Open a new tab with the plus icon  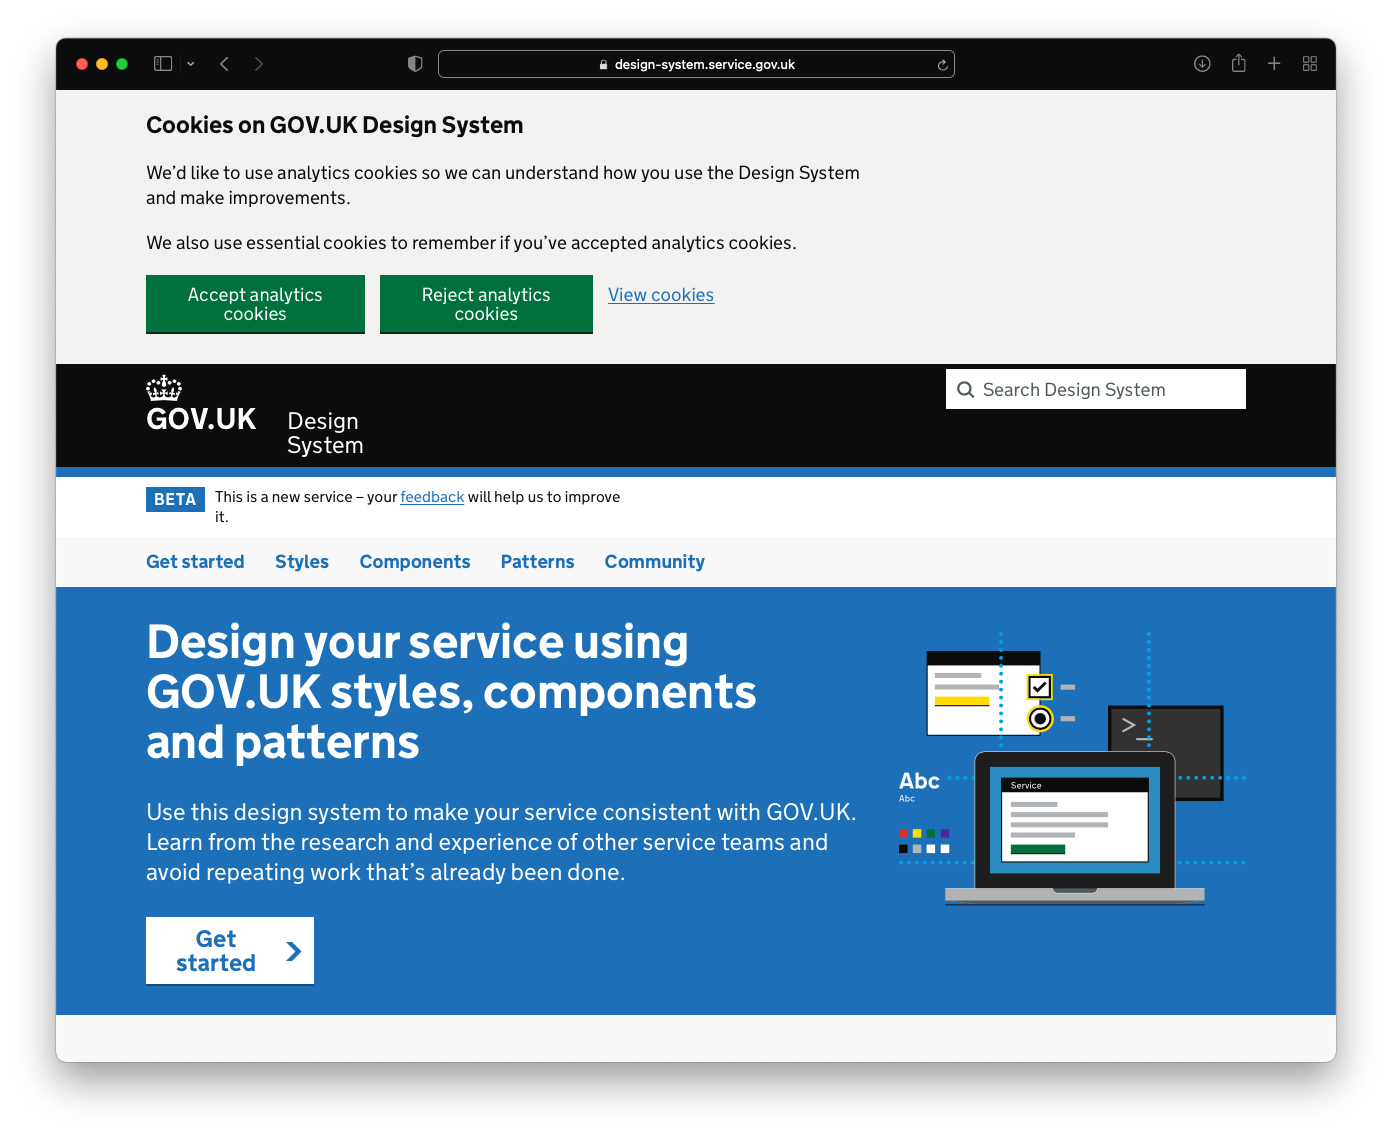coord(1274,64)
